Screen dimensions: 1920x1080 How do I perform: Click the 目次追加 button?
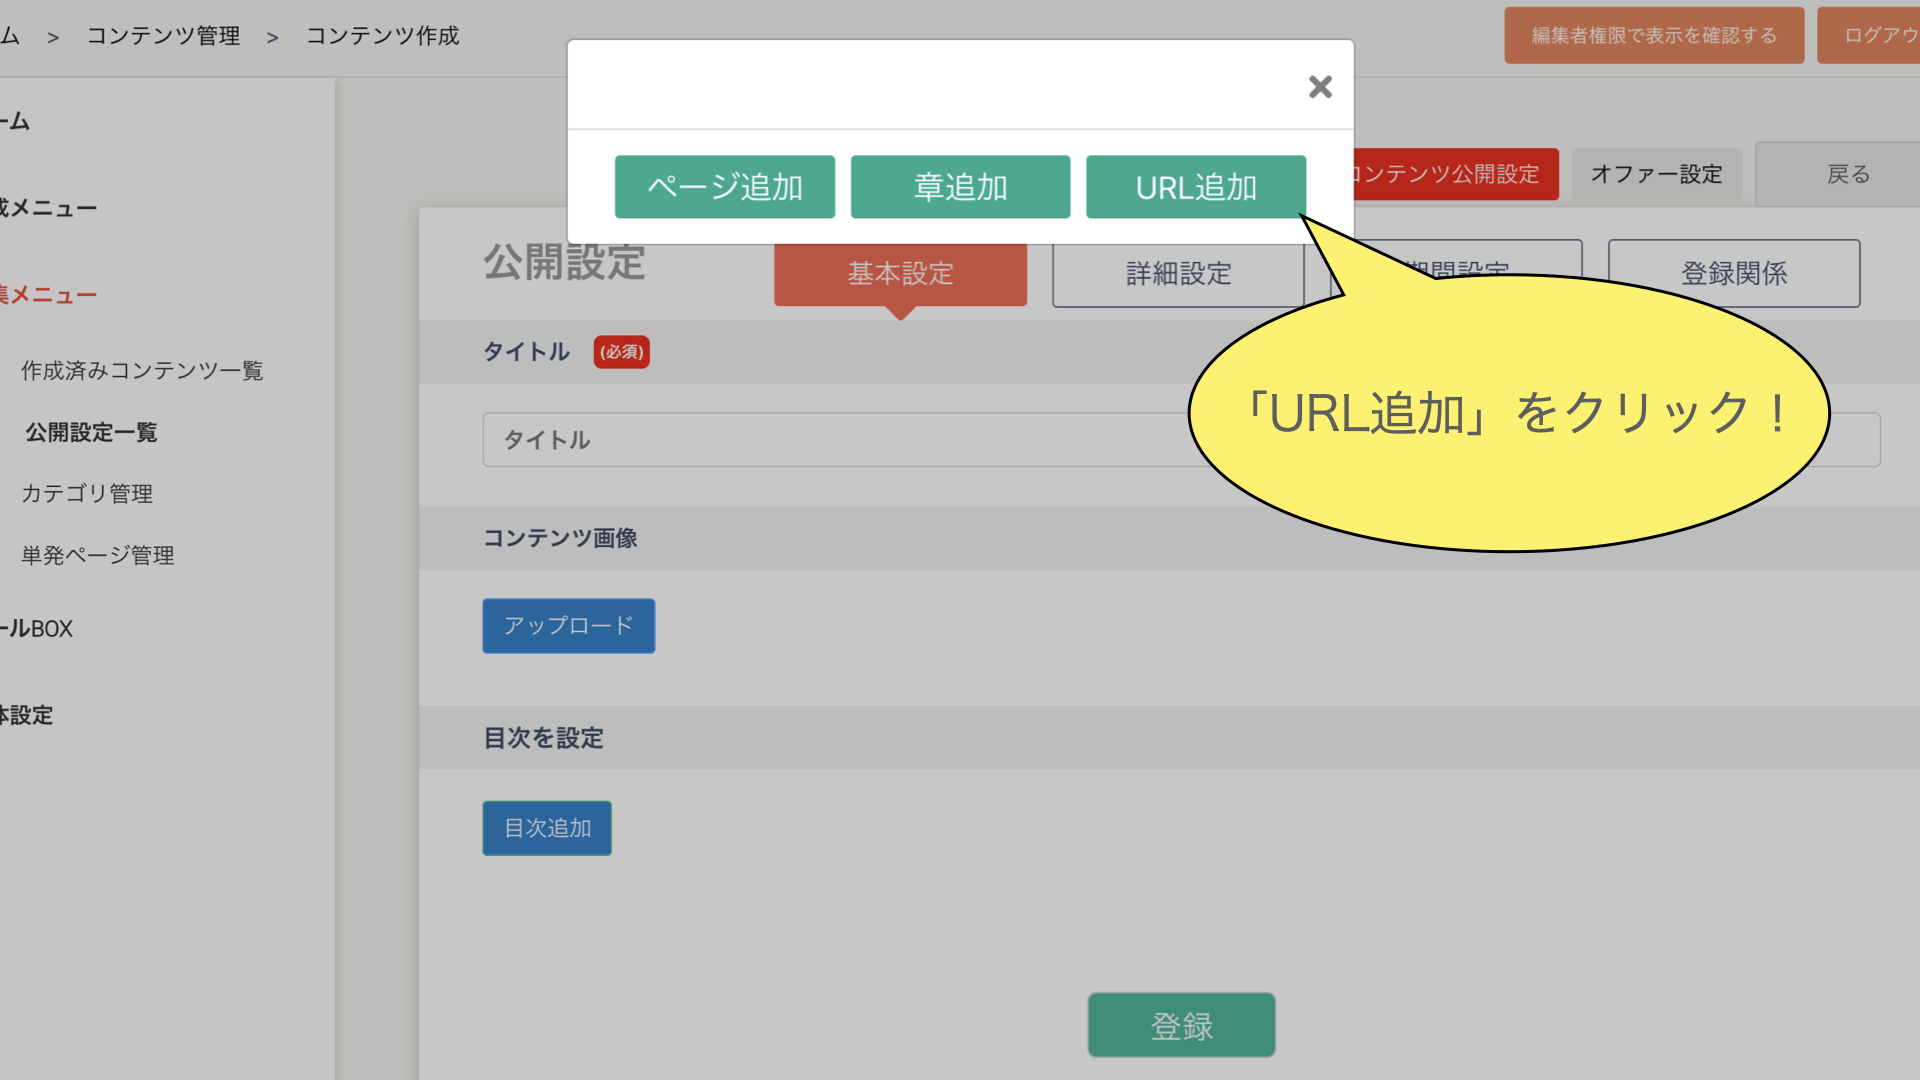(547, 828)
